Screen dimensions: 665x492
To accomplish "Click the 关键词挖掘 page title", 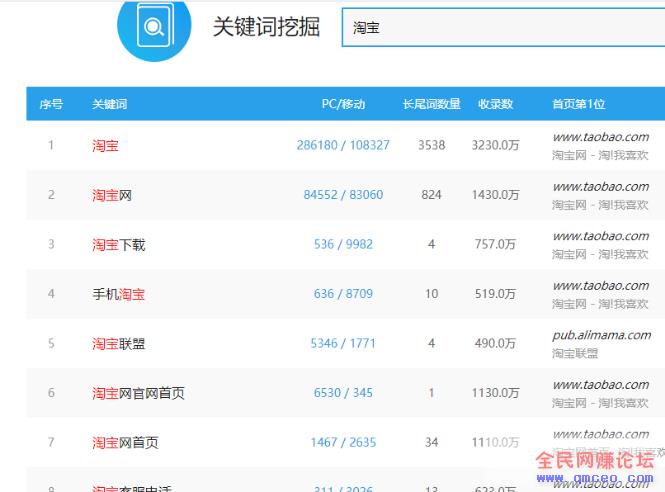I will 266,27.
